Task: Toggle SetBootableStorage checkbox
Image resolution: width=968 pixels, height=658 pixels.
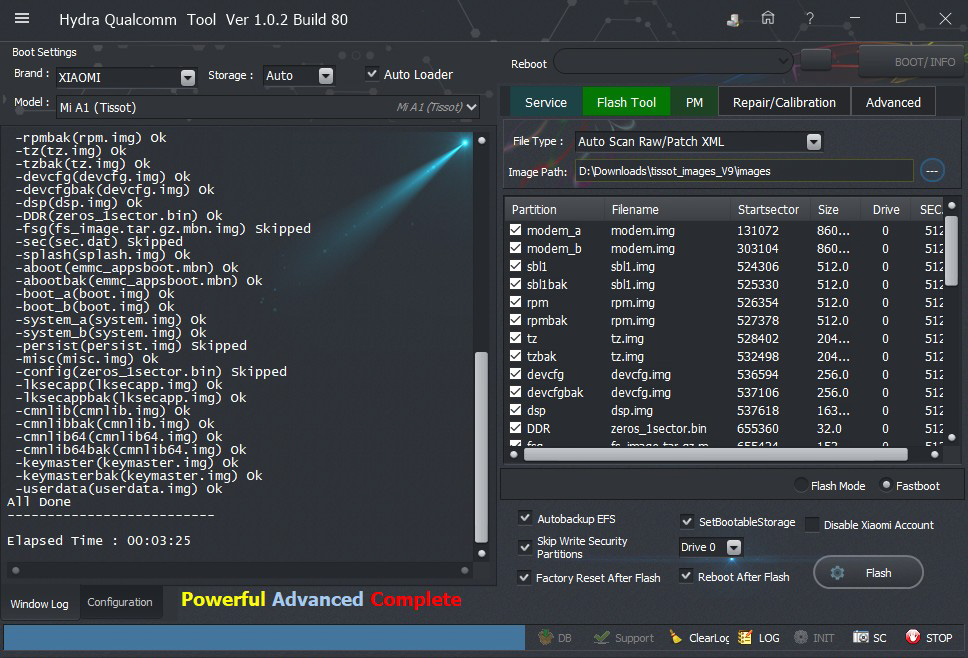Action: click(686, 521)
